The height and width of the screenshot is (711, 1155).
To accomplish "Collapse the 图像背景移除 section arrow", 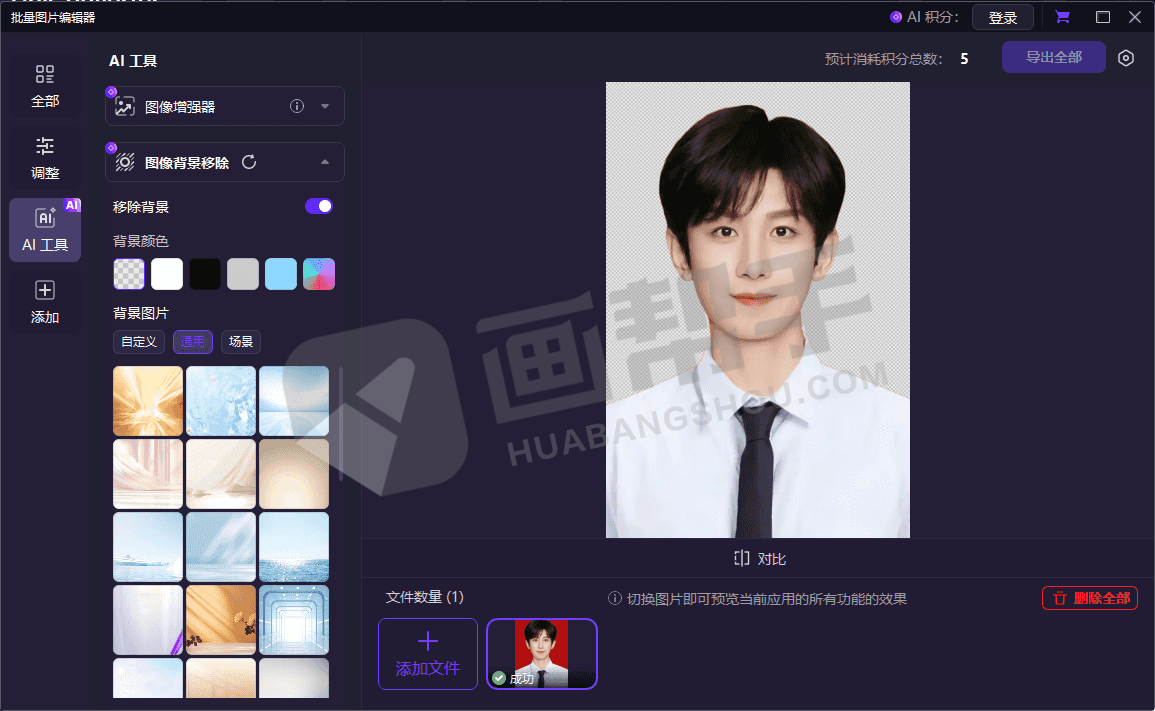I will (325, 162).
